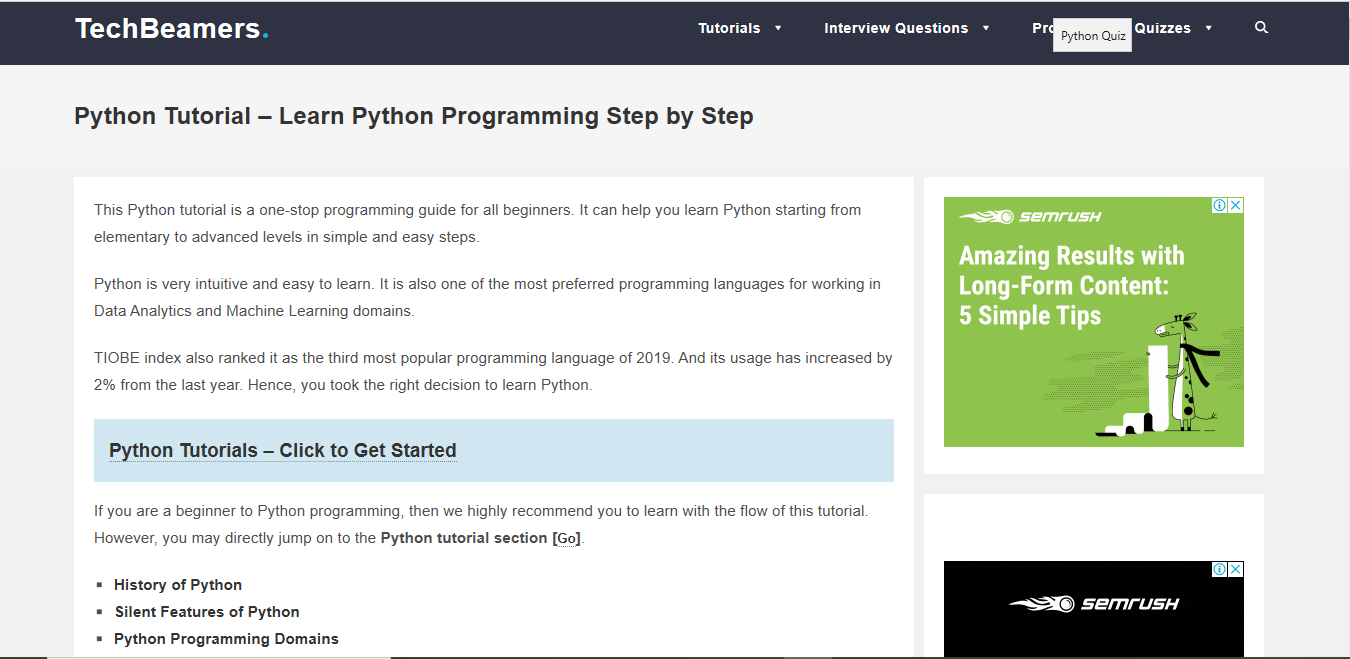The width and height of the screenshot is (1350, 659).
Task: Click the AdChoices icon on the black Semrush ad
Action: click(1219, 568)
